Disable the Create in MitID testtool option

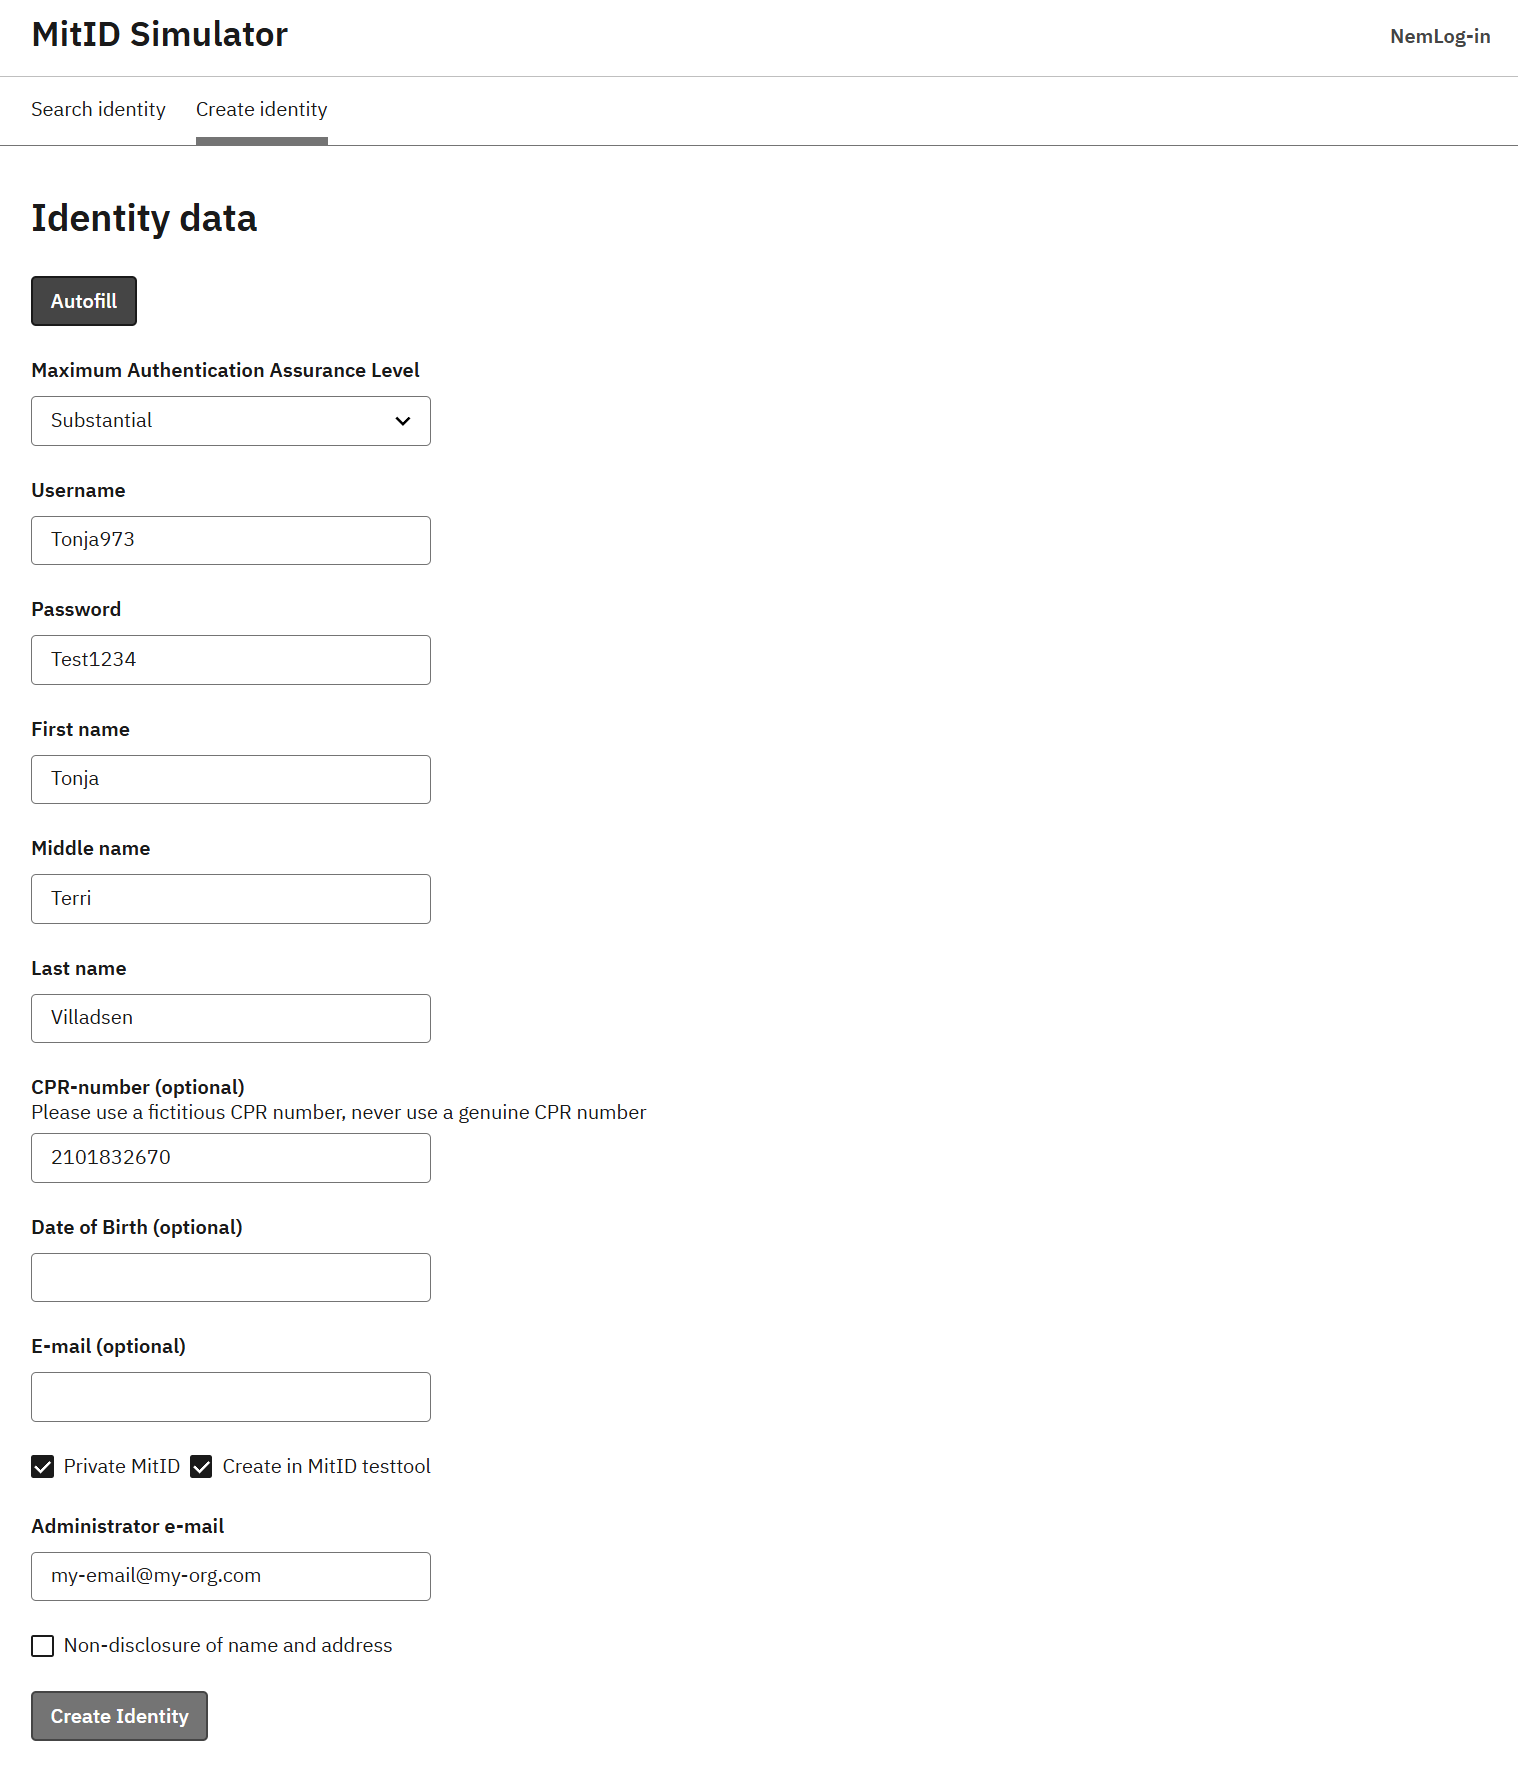201,1467
